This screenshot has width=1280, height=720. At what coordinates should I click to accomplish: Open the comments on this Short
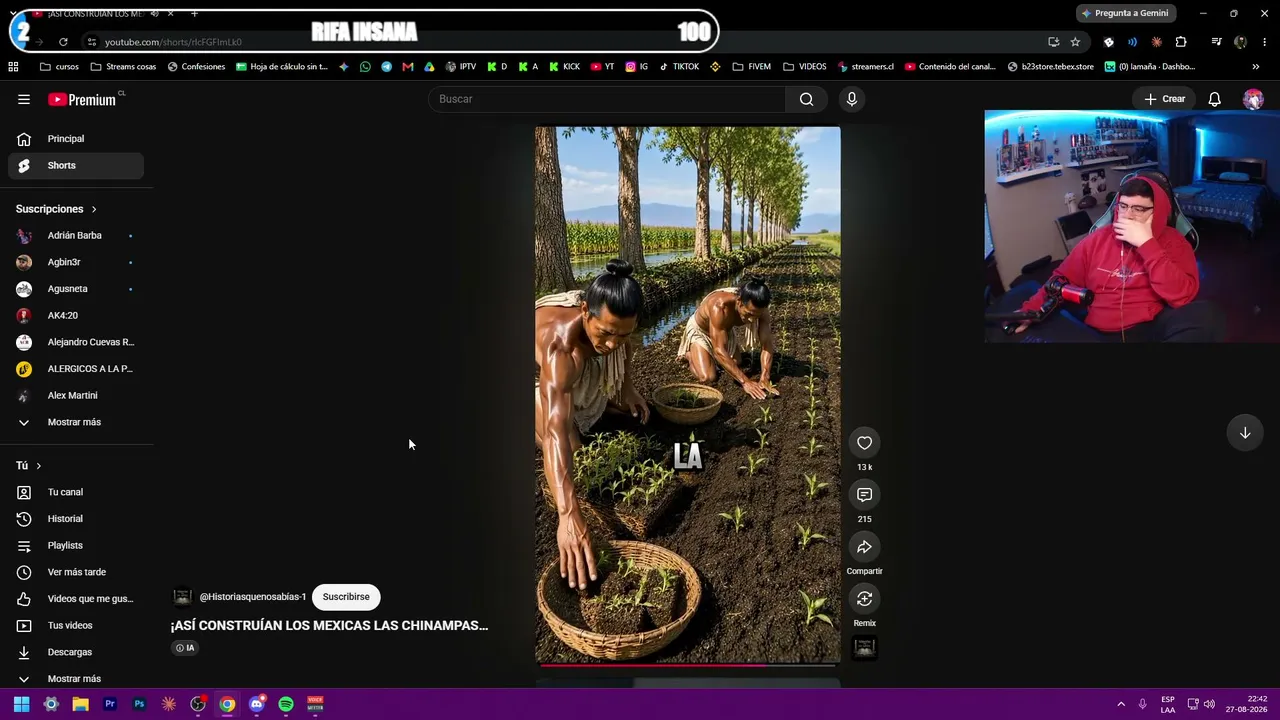click(864, 495)
